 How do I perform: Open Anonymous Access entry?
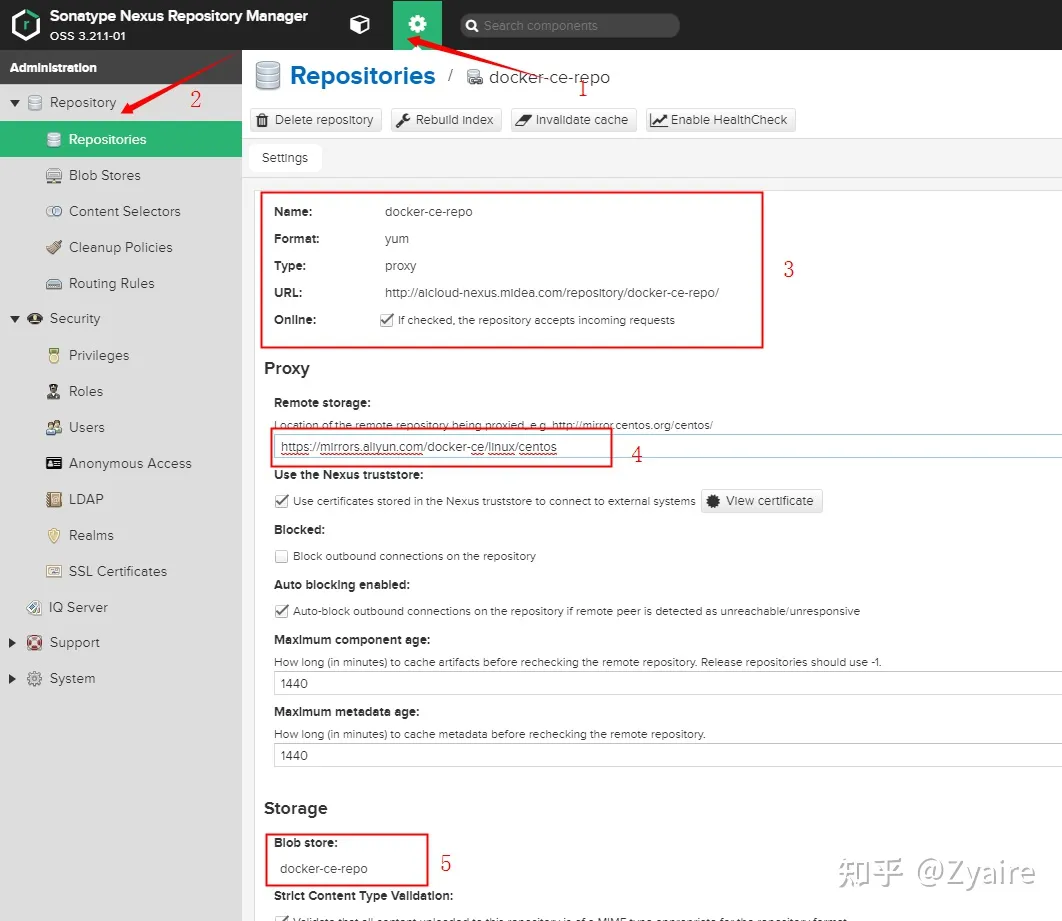tap(130, 463)
